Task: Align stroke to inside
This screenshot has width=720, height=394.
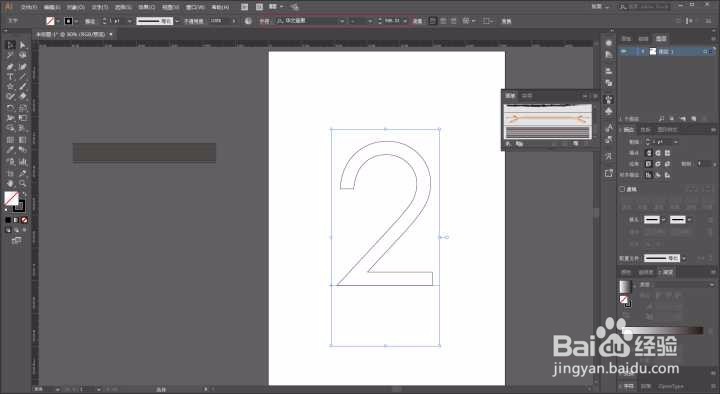Action: (x=658, y=175)
